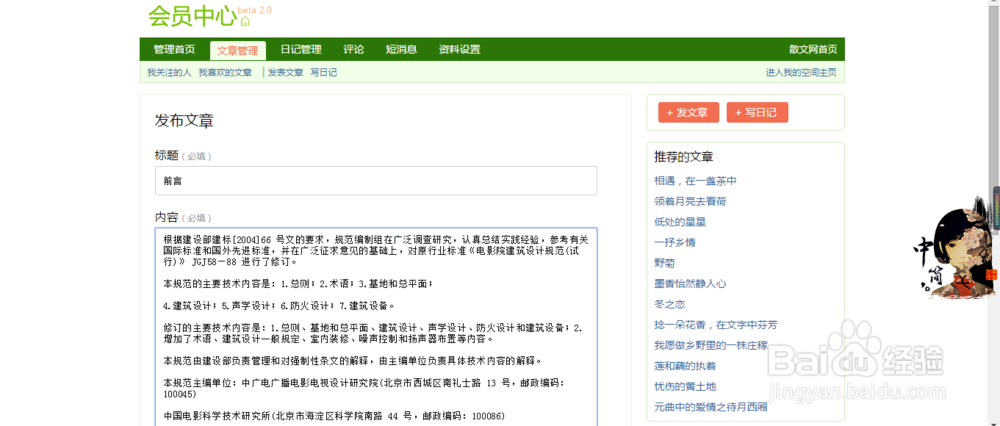Screen dimensions: 1000x426
Task: Open recommended article 墨香怡然静人心
Action: (690, 283)
